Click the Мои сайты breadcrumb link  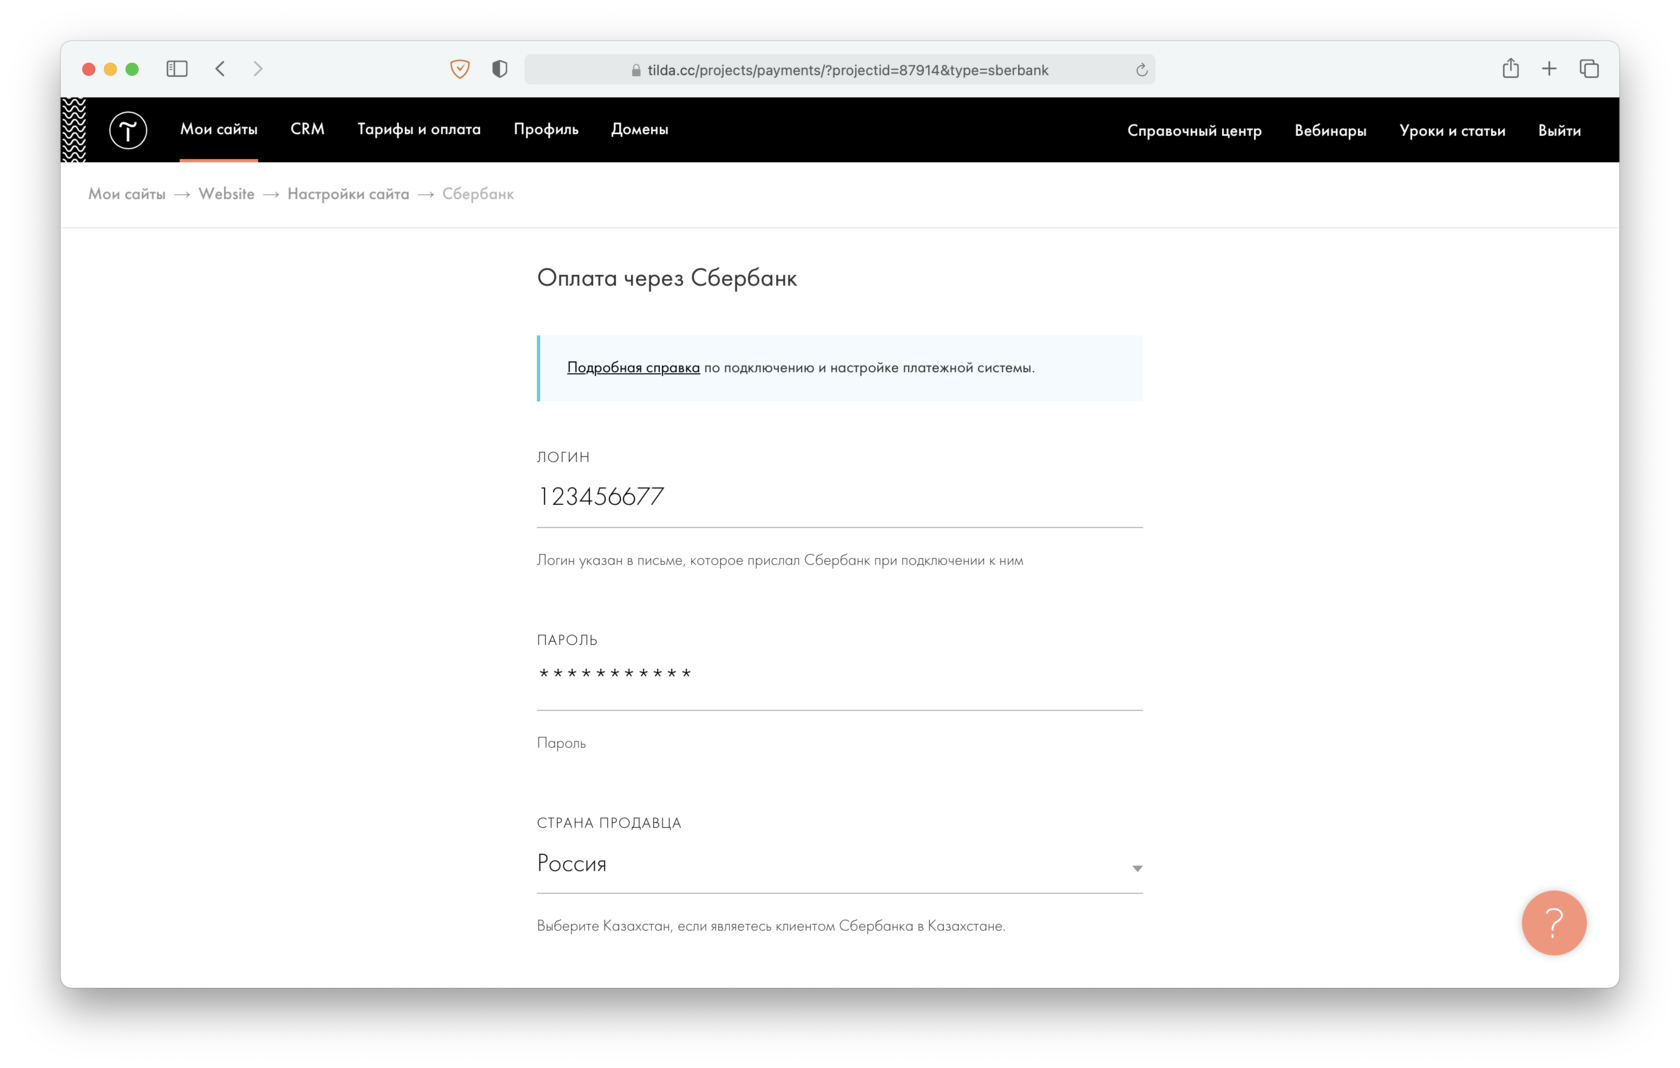pos(127,194)
